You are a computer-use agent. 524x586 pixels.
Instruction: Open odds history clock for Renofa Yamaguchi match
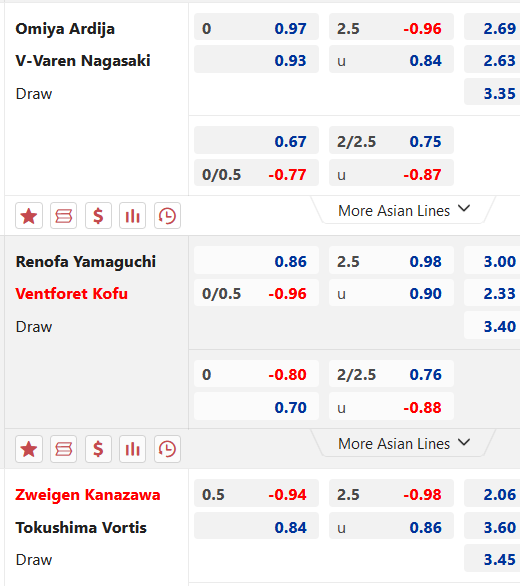click(167, 449)
